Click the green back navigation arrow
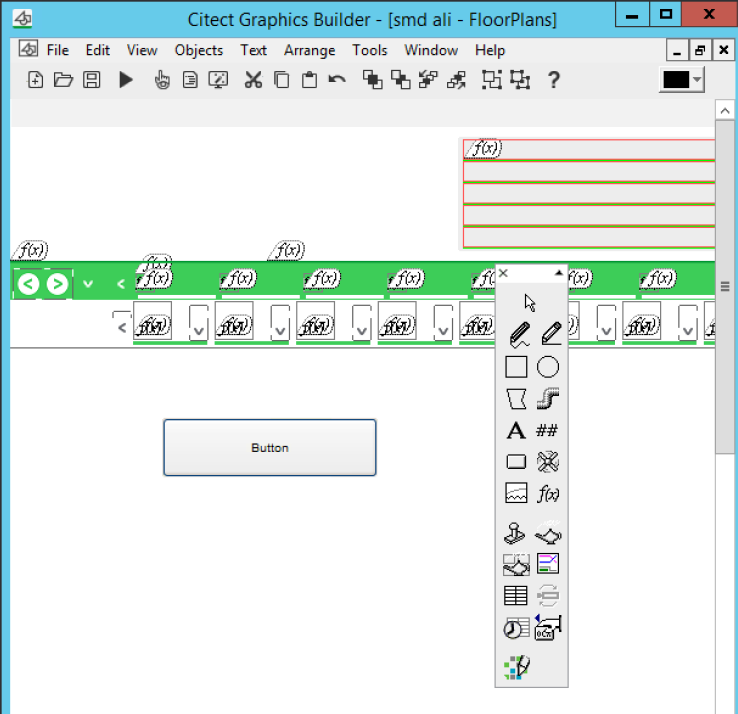738x714 pixels. 28,284
